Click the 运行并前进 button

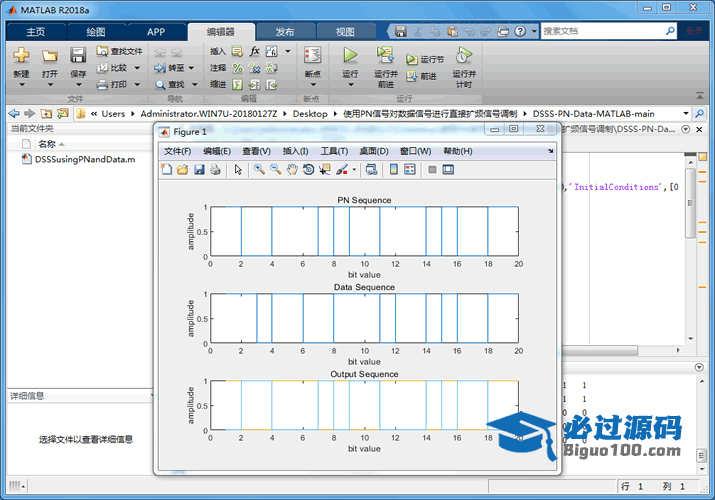(386, 62)
